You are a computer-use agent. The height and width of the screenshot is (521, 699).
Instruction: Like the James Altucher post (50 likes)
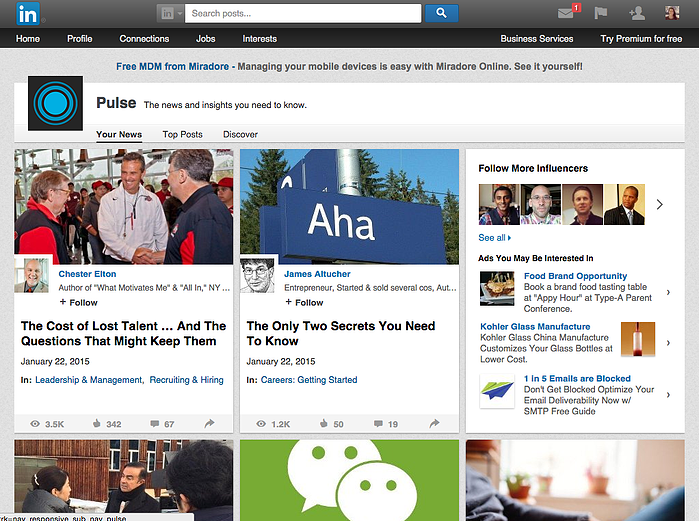pyautogui.click(x=324, y=423)
